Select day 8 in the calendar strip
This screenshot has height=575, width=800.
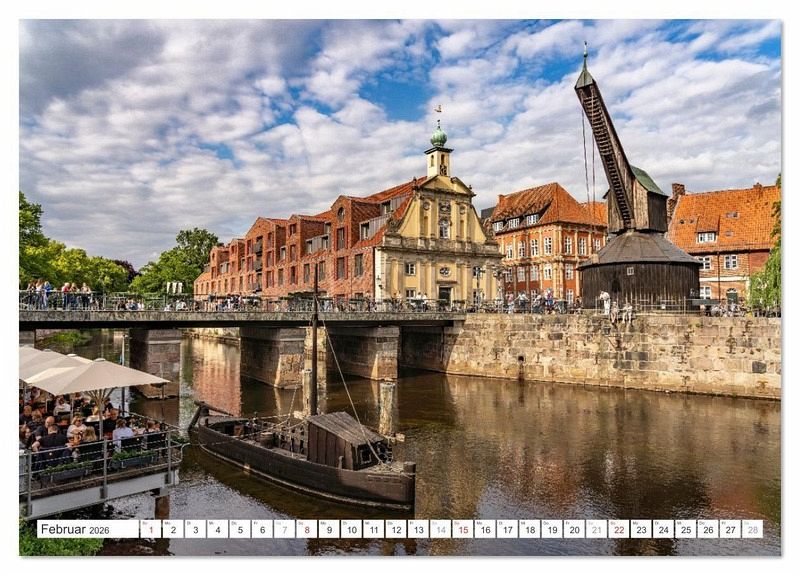(307, 529)
